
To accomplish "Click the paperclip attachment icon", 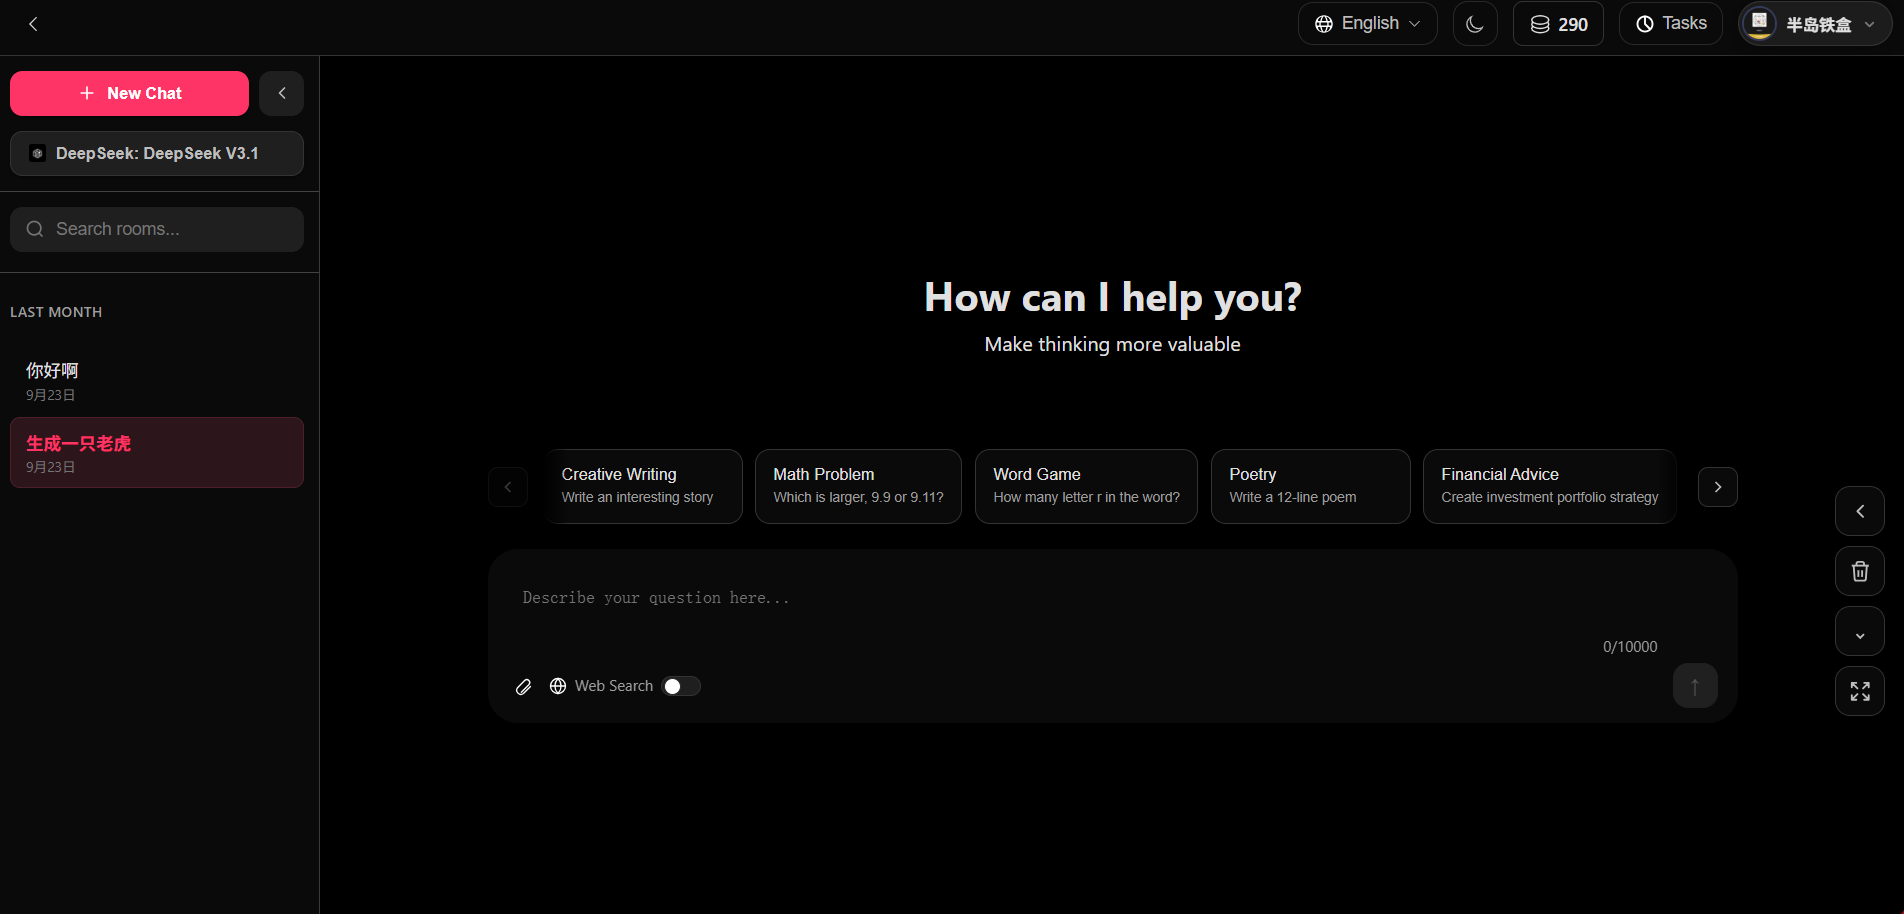I will click(523, 686).
